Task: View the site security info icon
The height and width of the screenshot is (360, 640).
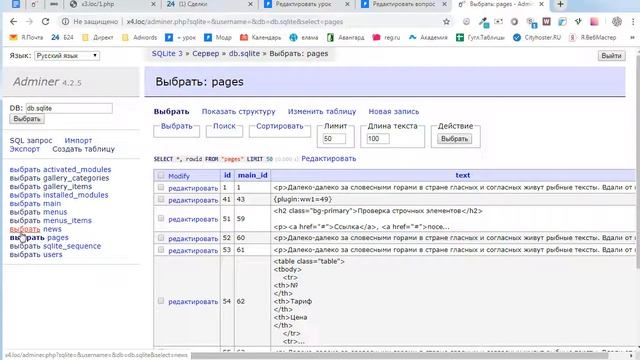Action: pos(65,22)
